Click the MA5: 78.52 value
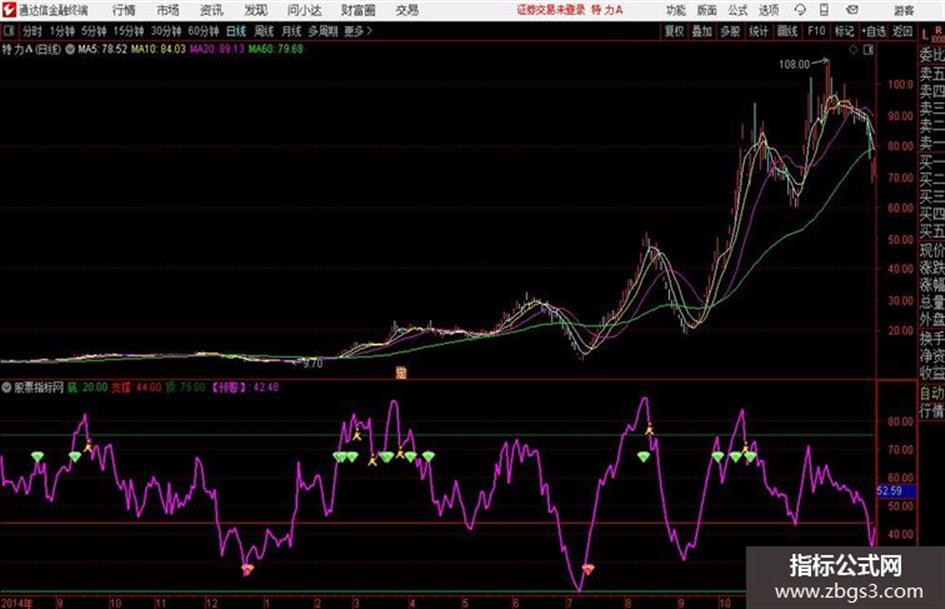The width and height of the screenshot is (945, 609). [x=102, y=49]
